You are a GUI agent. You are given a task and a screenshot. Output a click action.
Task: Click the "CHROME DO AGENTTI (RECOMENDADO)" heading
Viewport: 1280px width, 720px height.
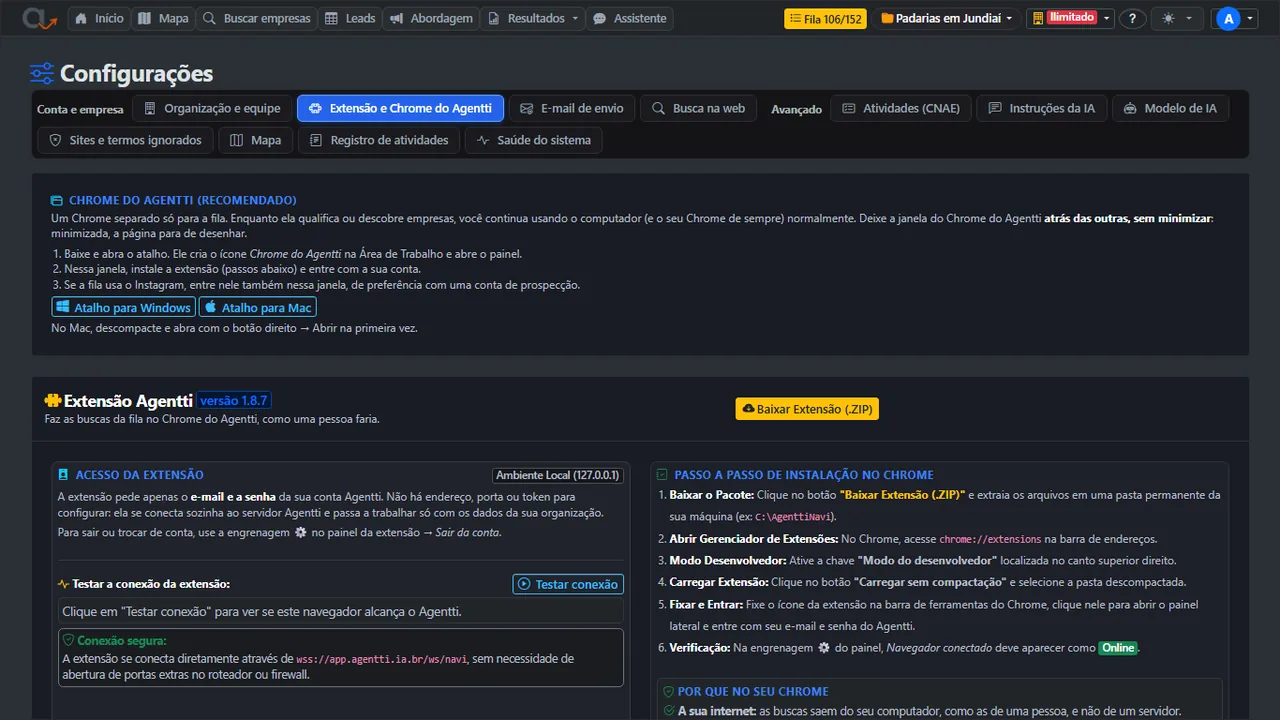(x=182, y=200)
